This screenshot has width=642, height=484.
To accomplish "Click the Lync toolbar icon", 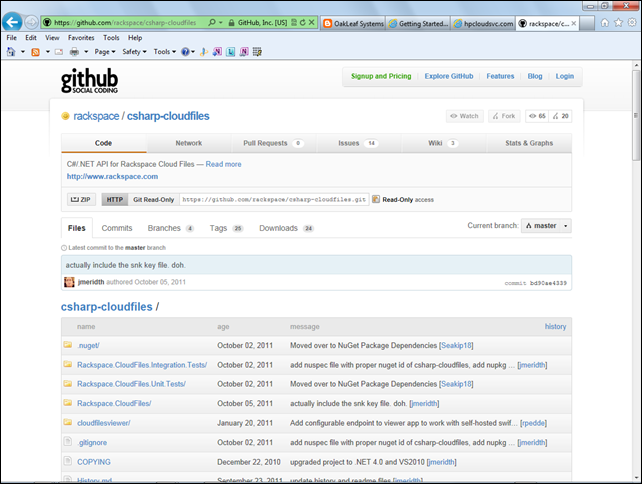I will click(x=231, y=52).
